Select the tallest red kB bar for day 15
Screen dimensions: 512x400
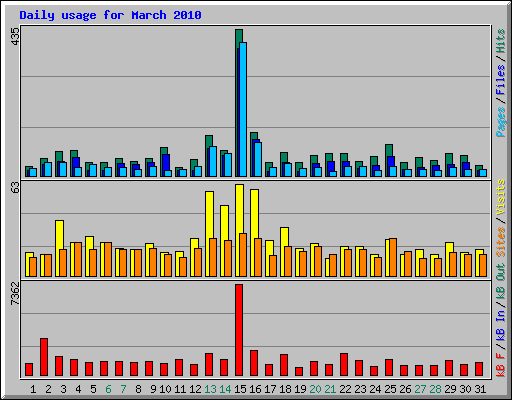click(239, 330)
